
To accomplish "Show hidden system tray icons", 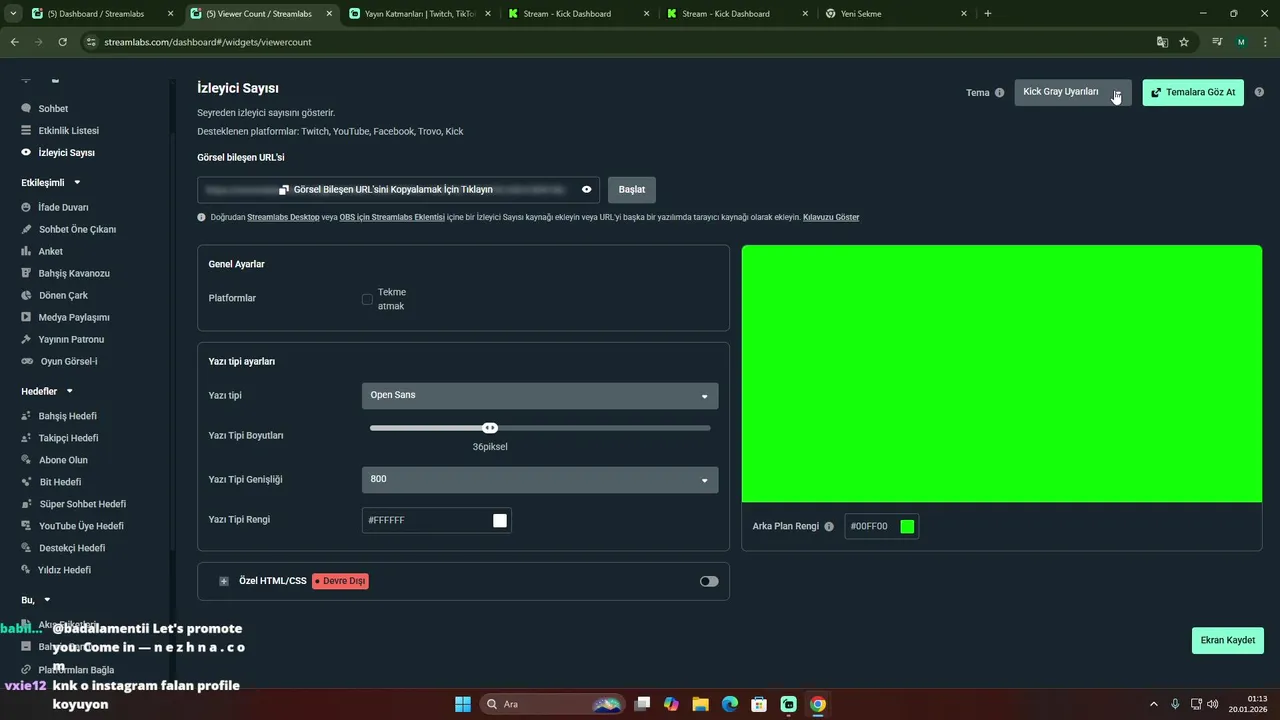I will coord(1153,704).
